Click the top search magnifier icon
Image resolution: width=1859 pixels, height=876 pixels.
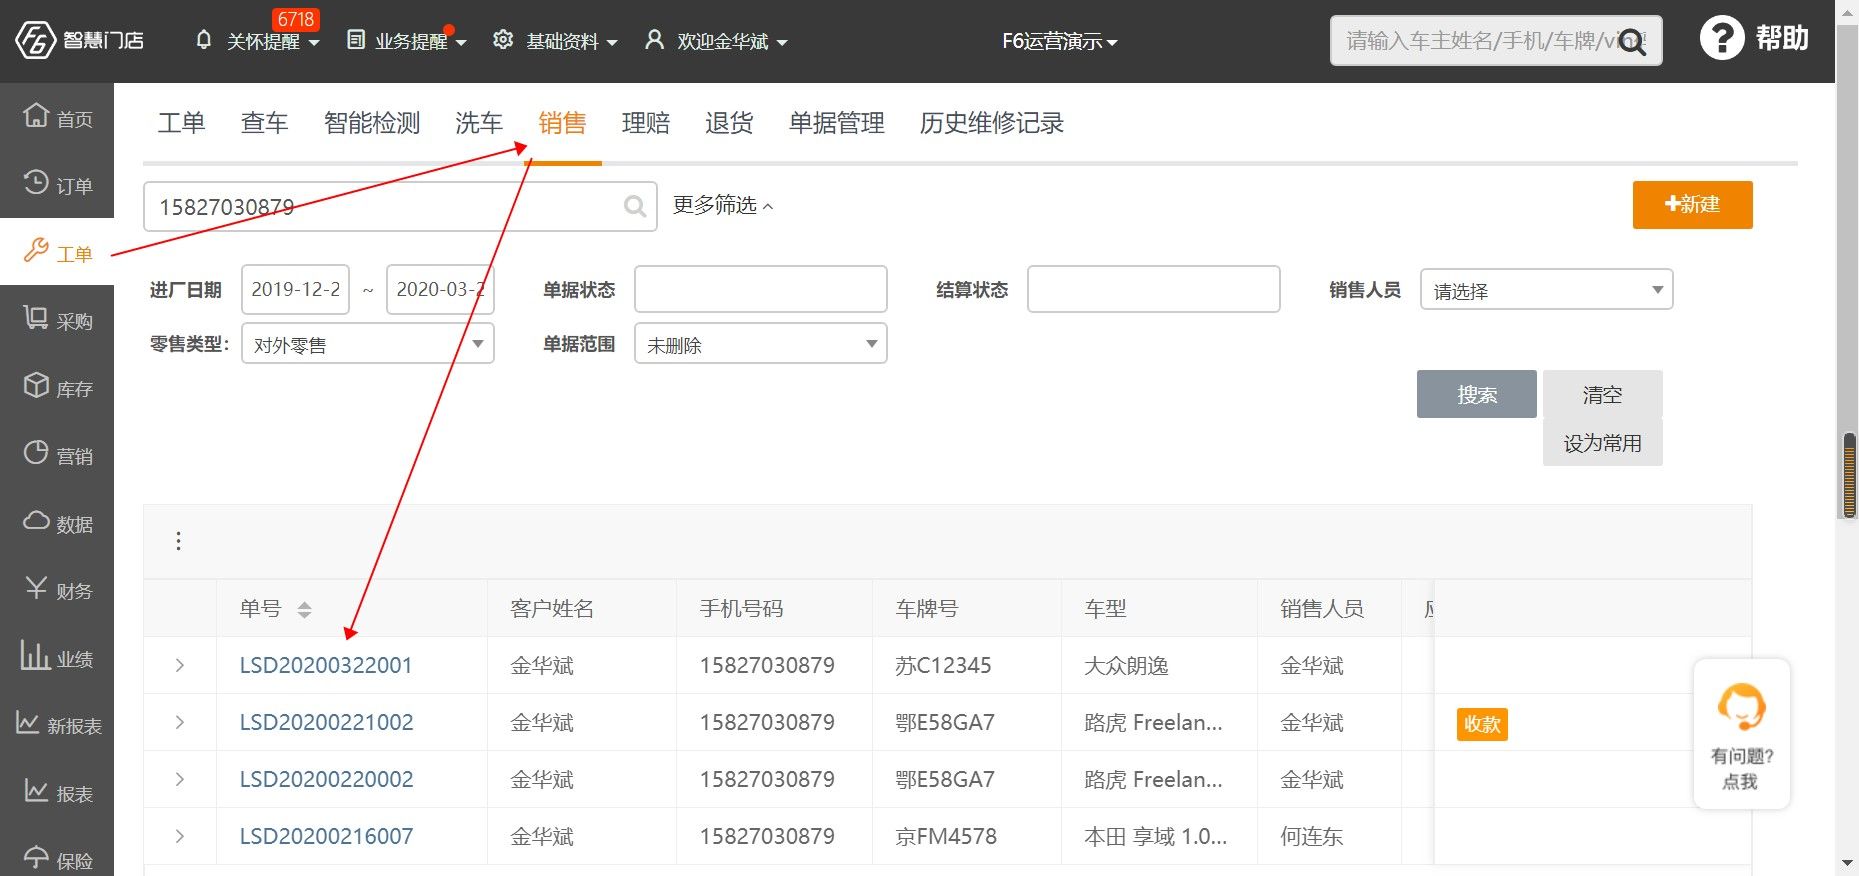point(1632,42)
